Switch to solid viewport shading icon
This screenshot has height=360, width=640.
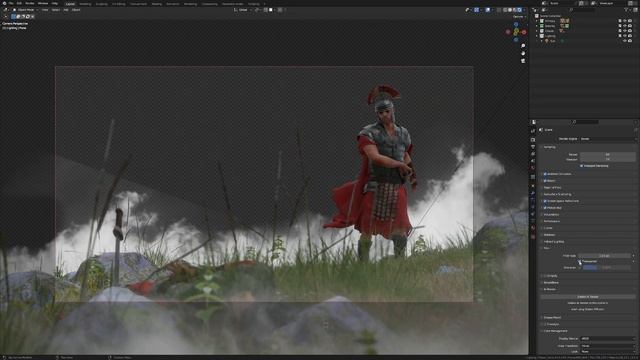pyautogui.click(x=510, y=10)
